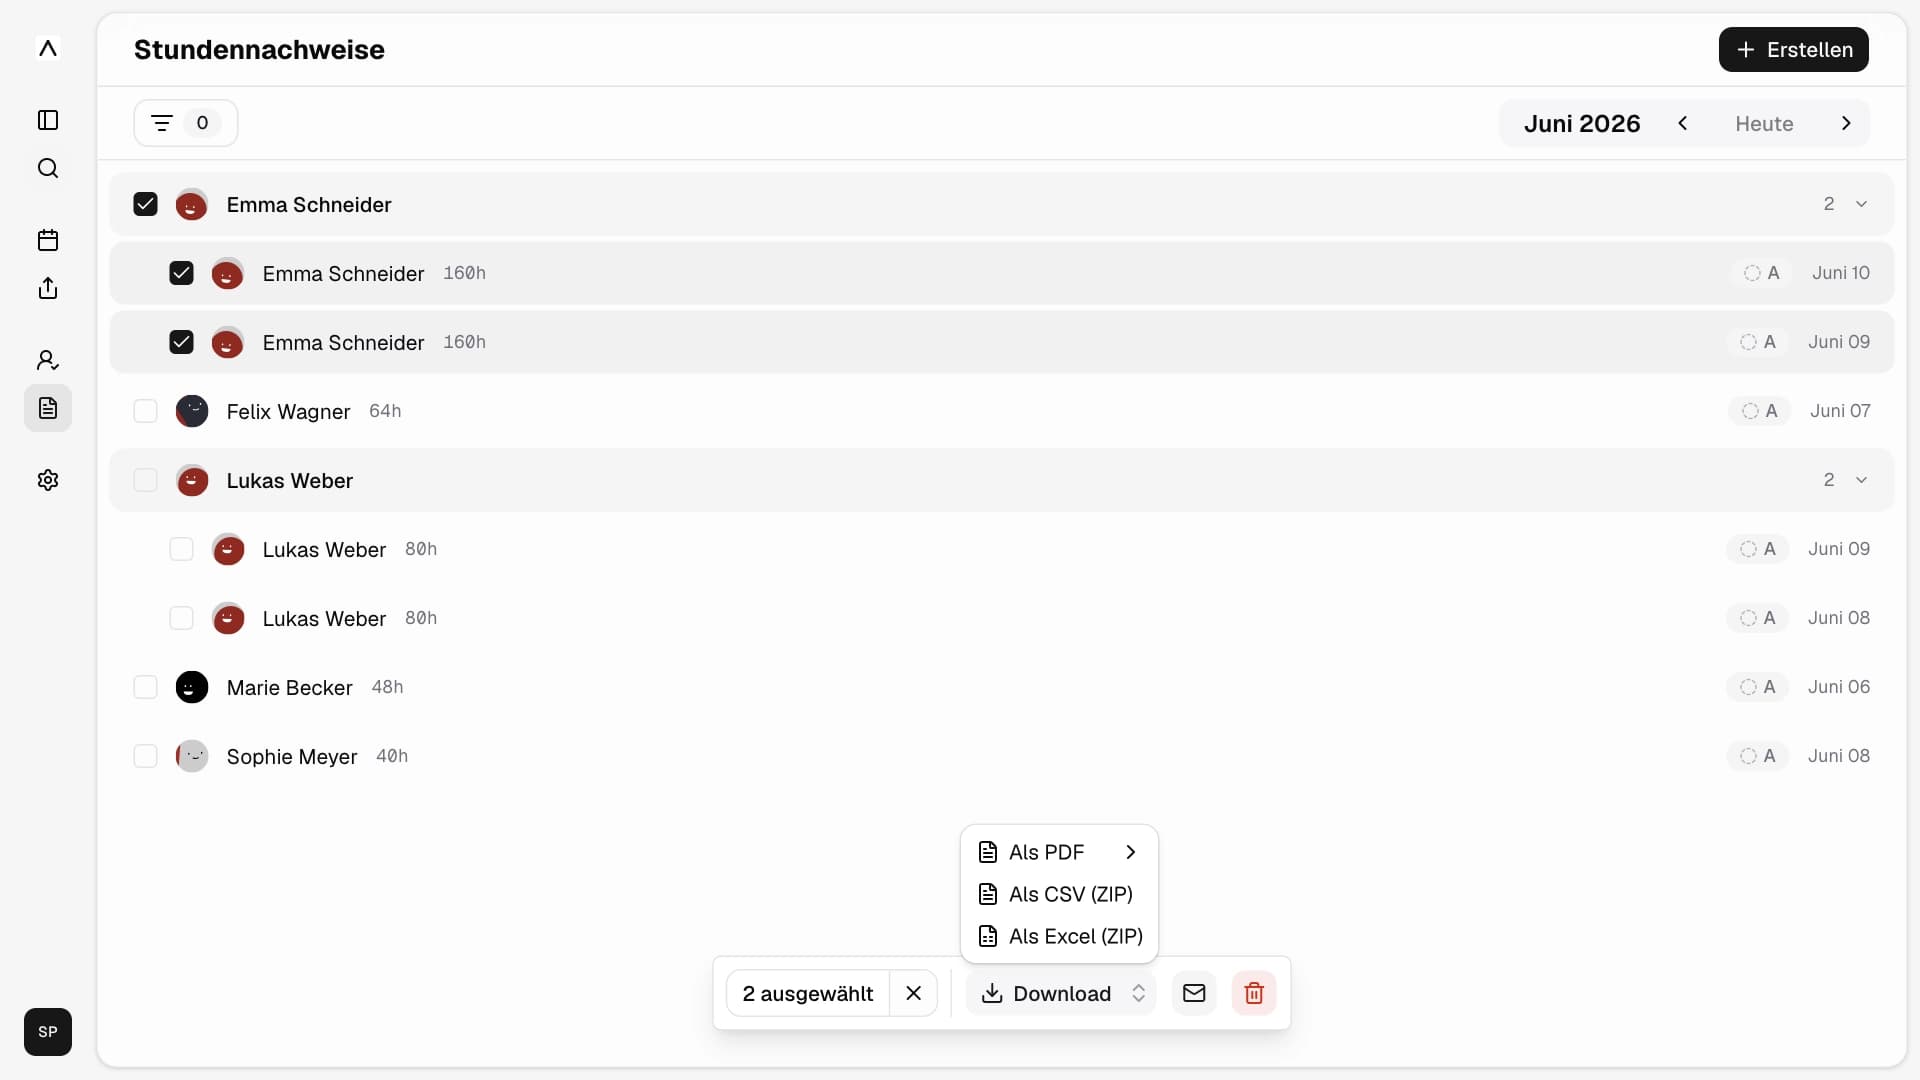Screen dimensions: 1920x1080
Task: Open the timesheets document sidebar icon
Action: (48, 408)
